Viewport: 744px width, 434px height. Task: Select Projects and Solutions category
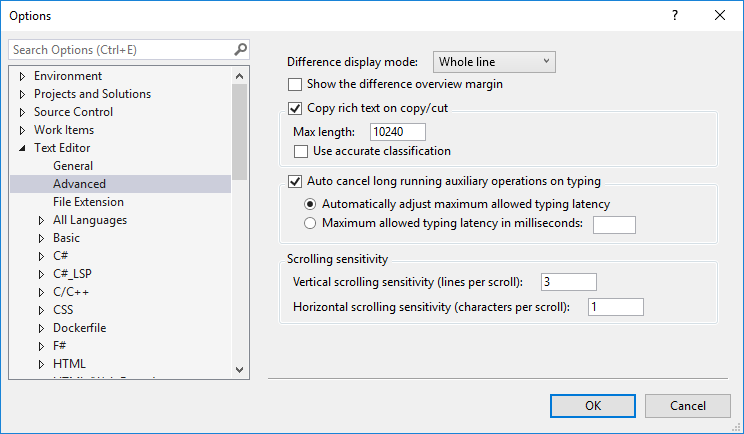click(93, 94)
